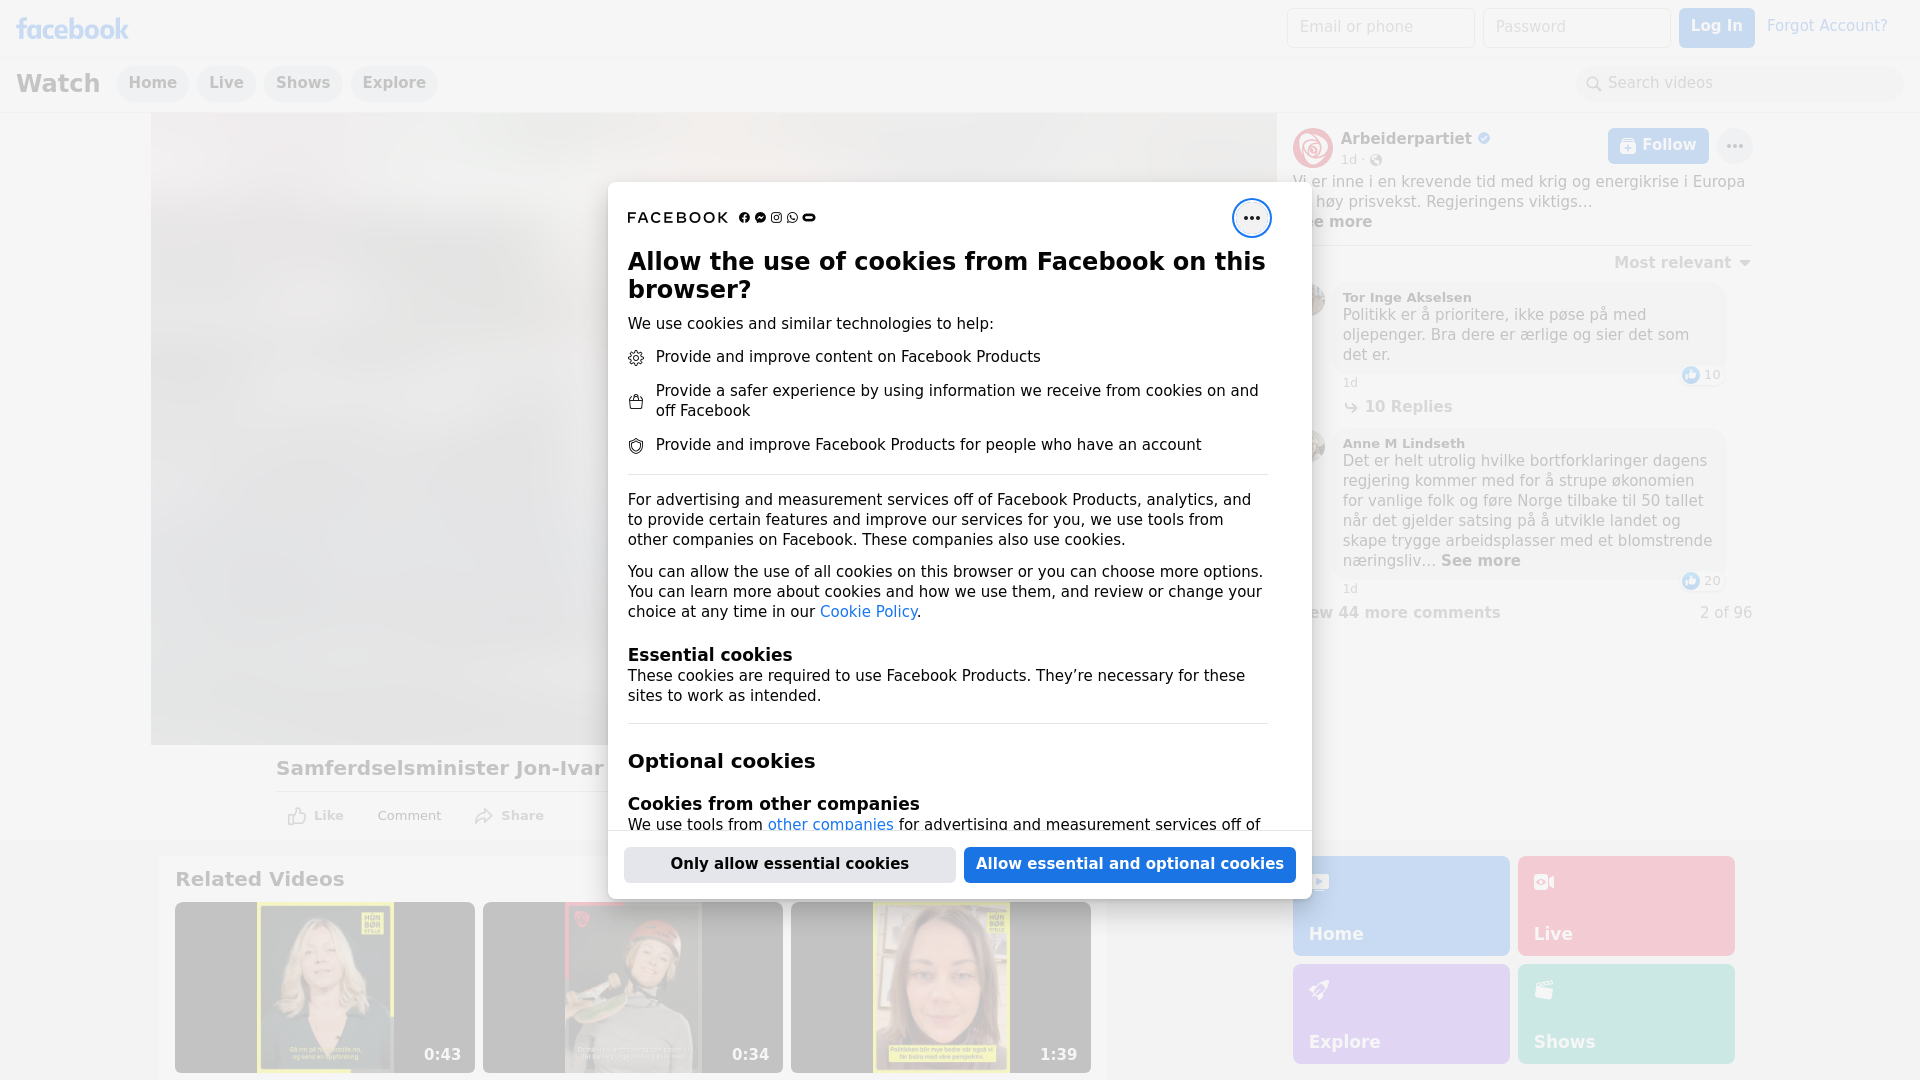This screenshot has width=1920, height=1080.
Task: Click the Messenger icon in dialog header
Action: coord(760,218)
